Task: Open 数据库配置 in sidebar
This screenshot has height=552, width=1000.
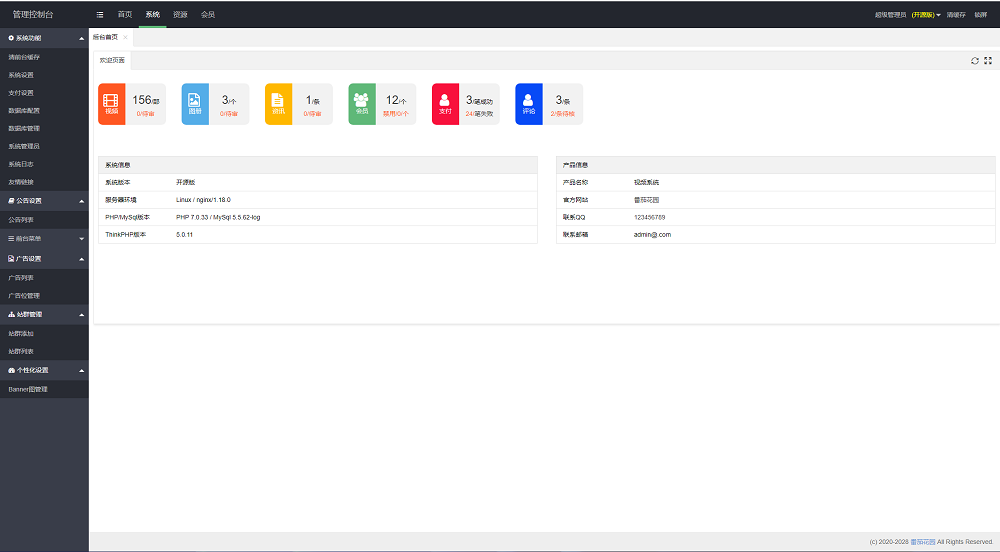Action: pos(24,111)
